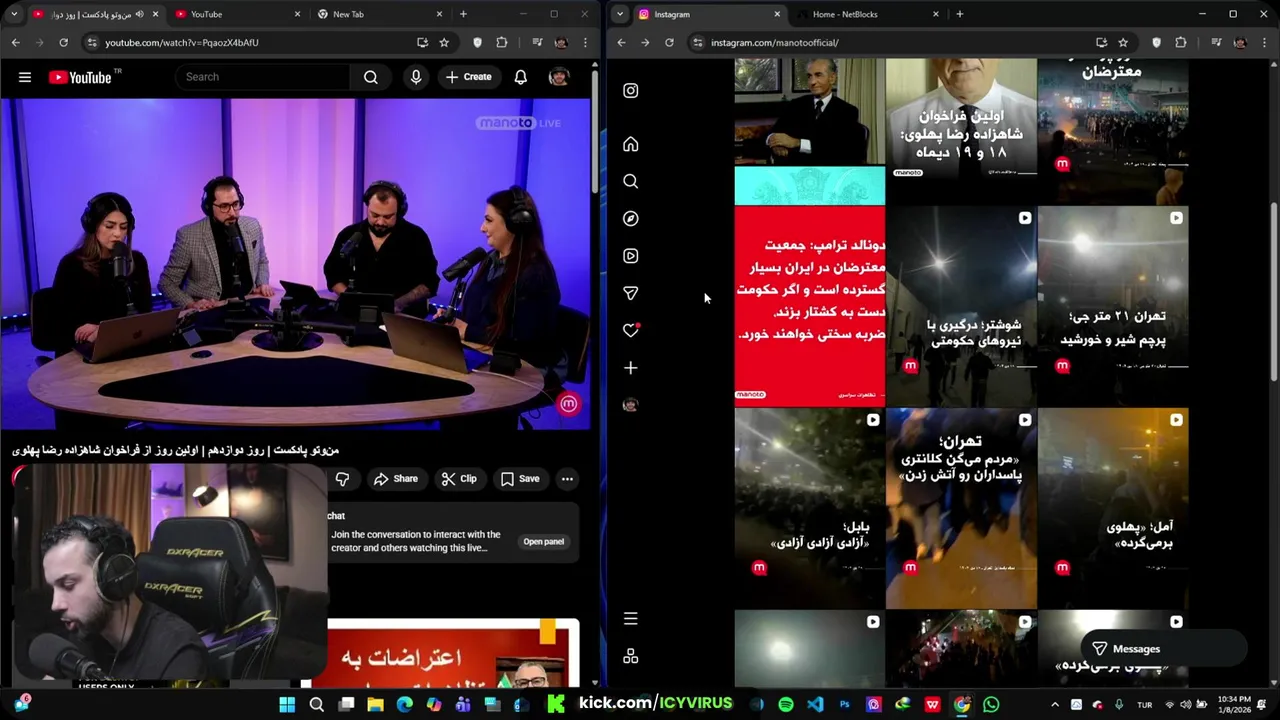Open the Meta apps icon in Instagram sidebar
The height and width of the screenshot is (720, 1280).
coord(630,656)
